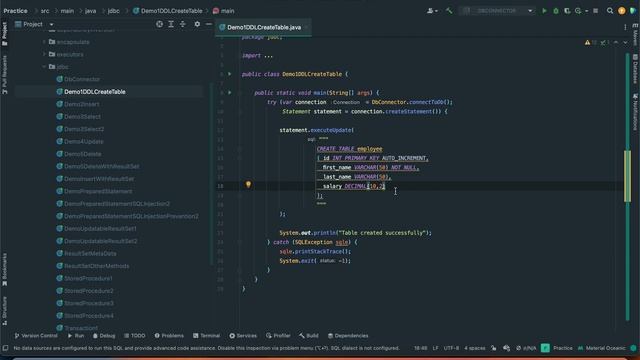Hide the Project tool window with the minus icon

209,24
